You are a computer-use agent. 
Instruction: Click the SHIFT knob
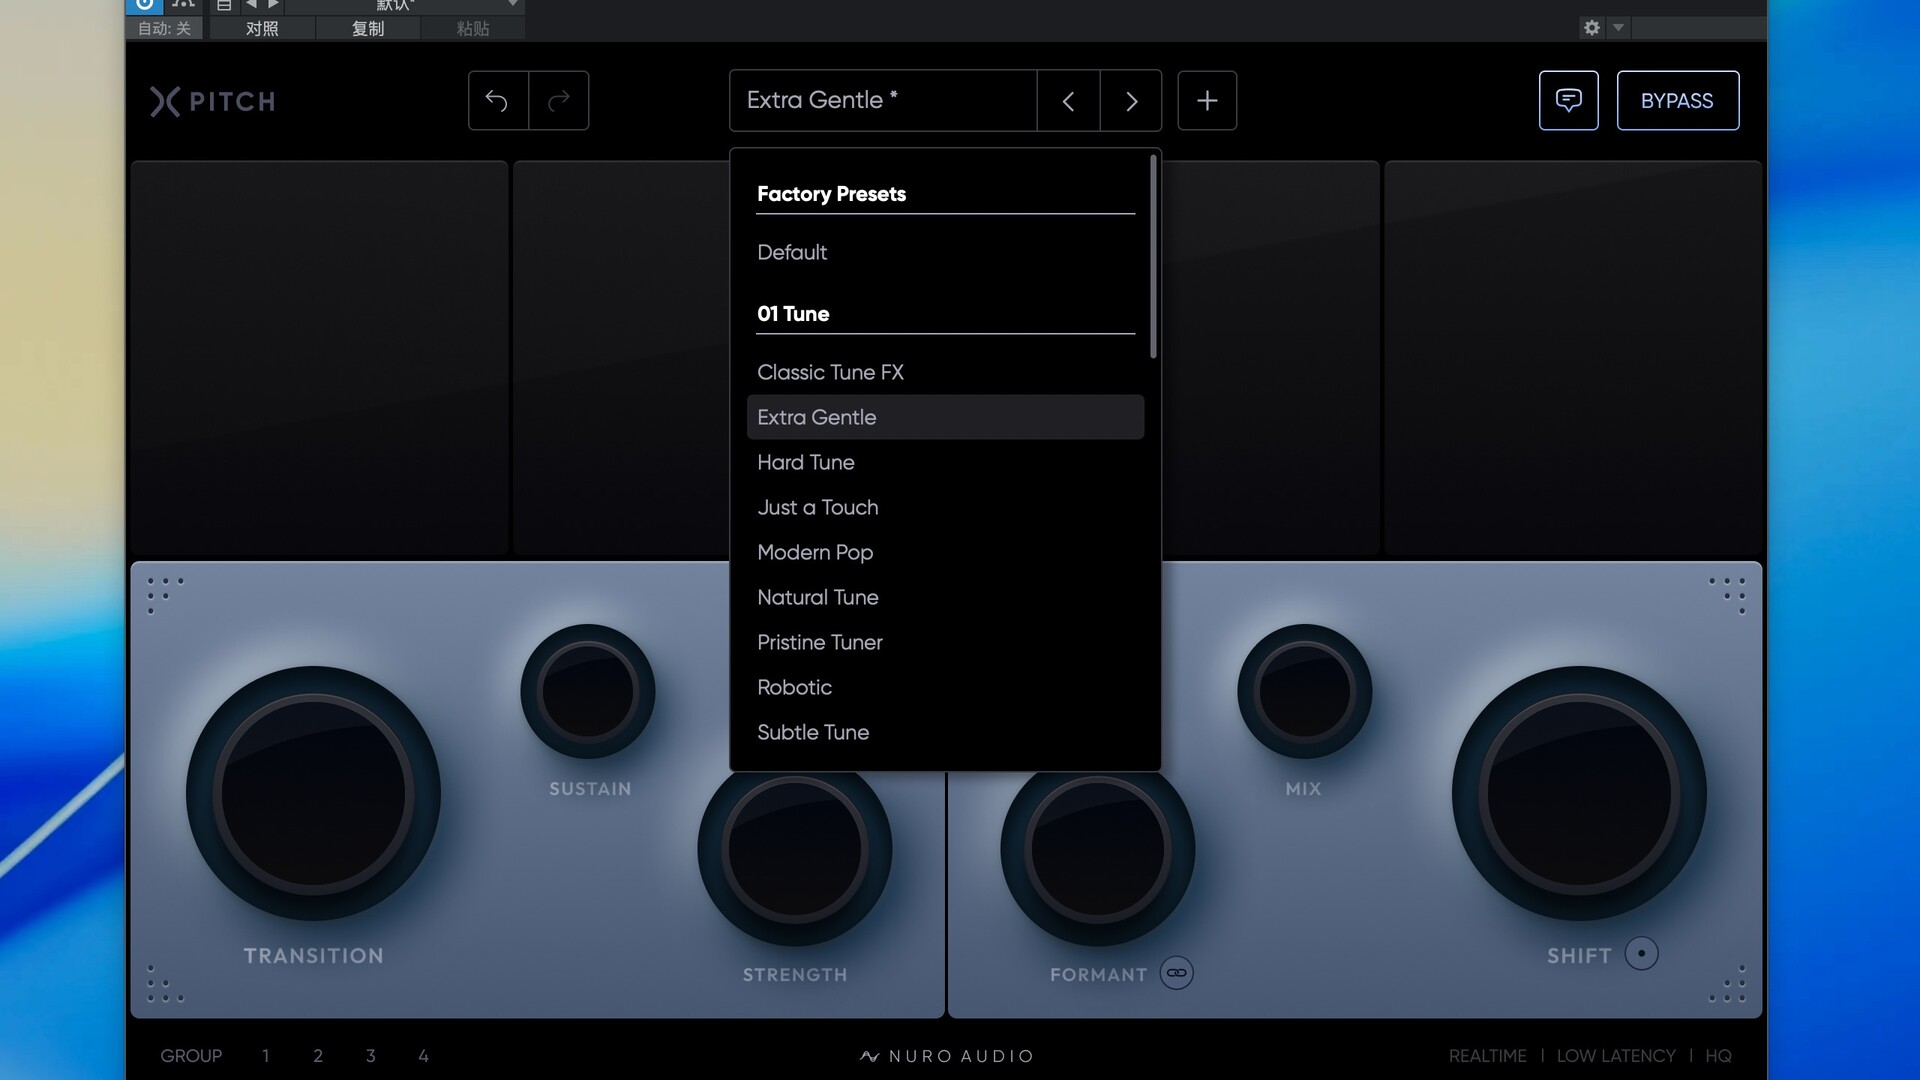[1579, 793]
